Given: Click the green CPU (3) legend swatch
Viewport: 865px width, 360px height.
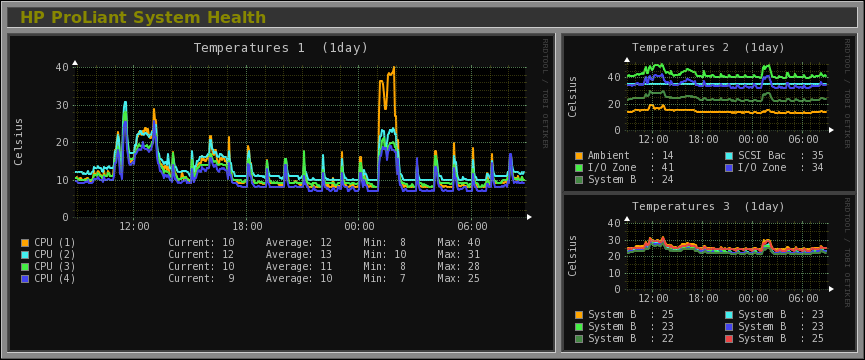Looking at the screenshot, I should pyautogui.click(x=24, y=267).
